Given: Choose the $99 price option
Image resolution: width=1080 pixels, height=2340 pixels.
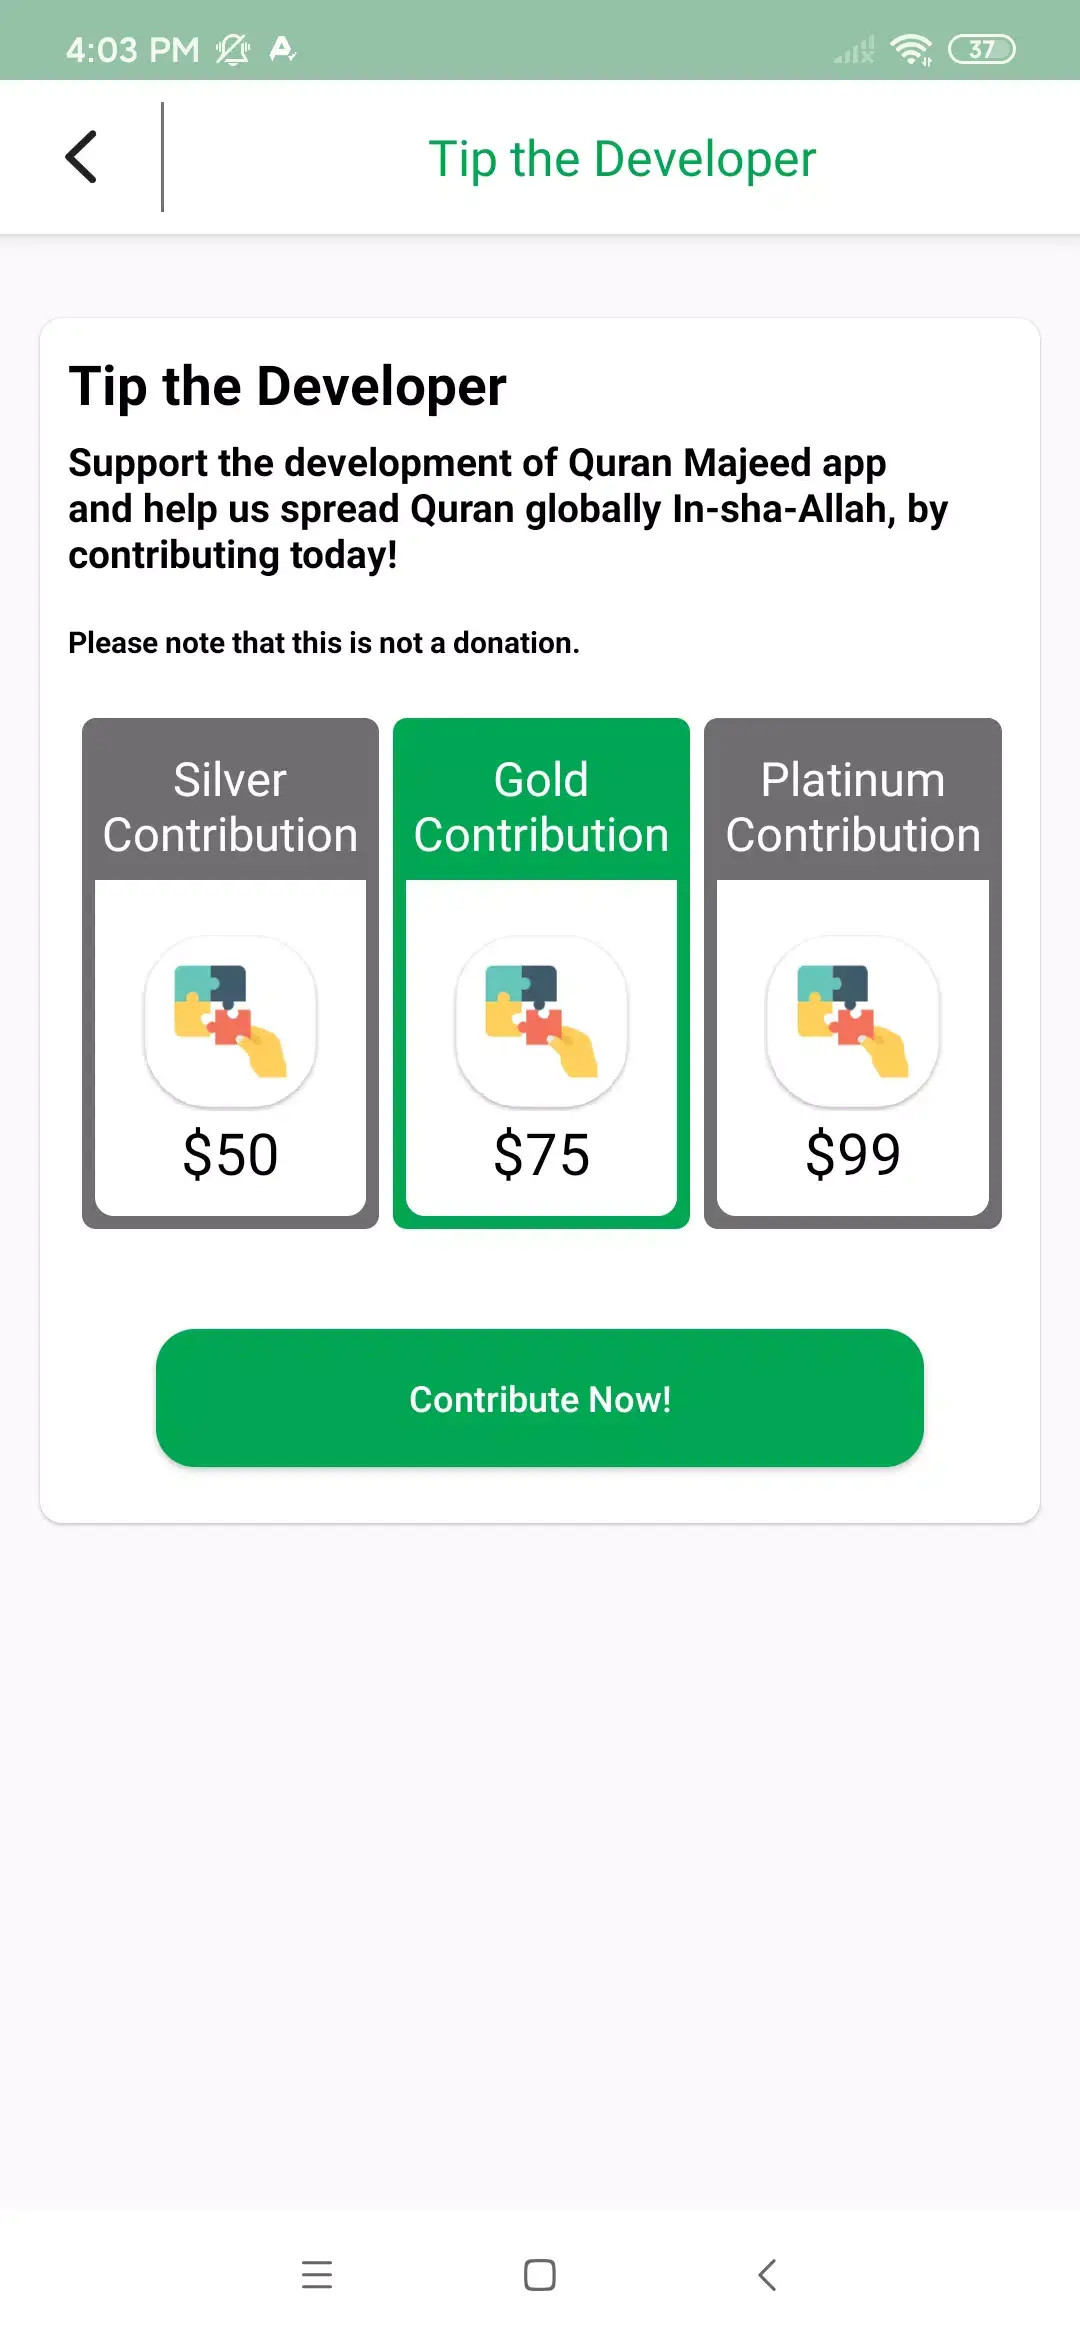Looking at the screenshot, I should (853, 1154).
